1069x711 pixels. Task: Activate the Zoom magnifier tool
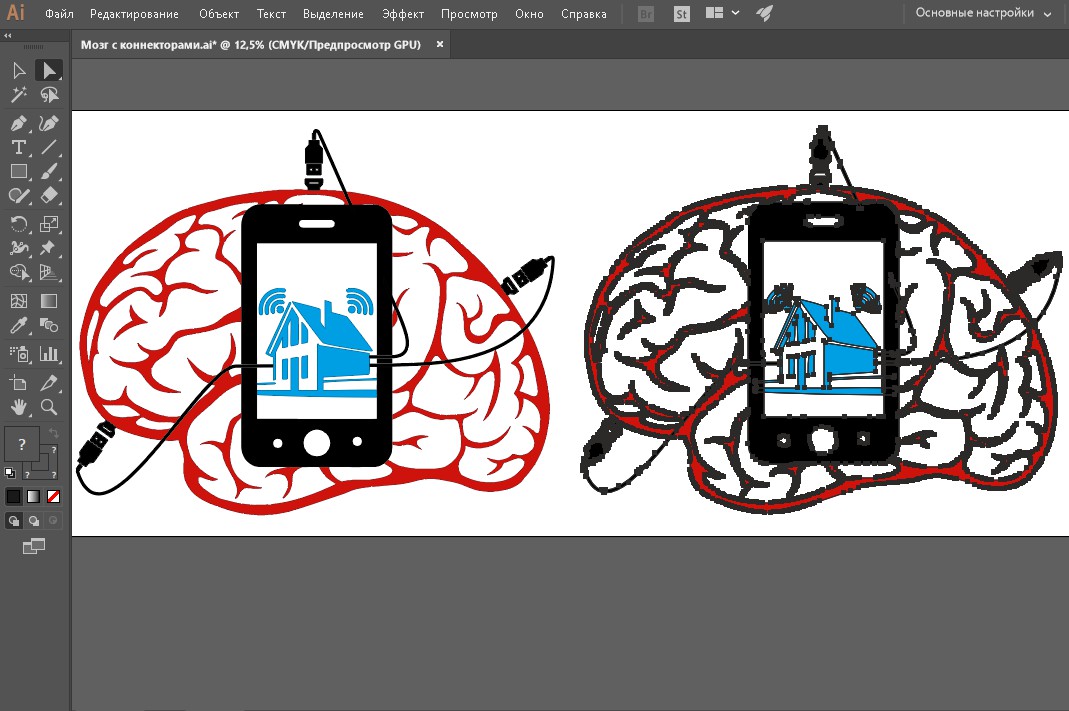click(x=48, y=407)
